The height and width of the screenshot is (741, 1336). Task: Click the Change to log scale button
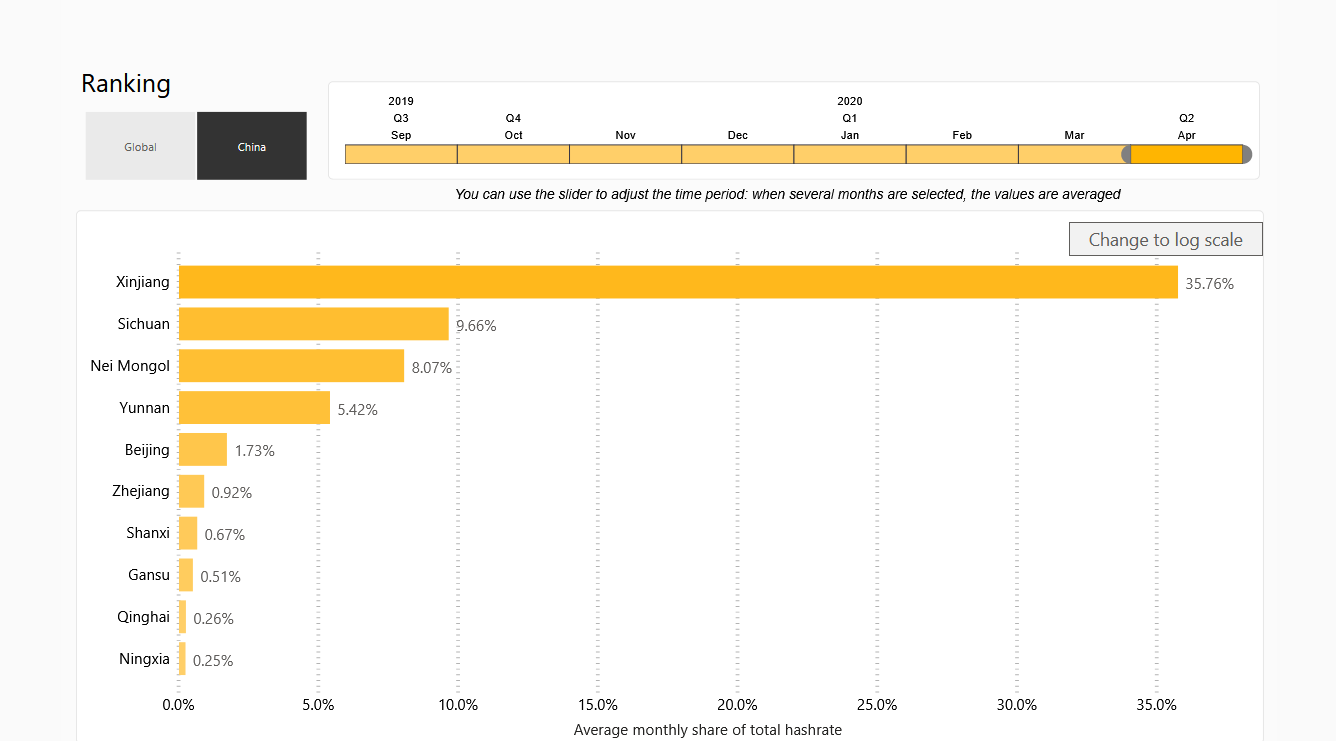1166,239
